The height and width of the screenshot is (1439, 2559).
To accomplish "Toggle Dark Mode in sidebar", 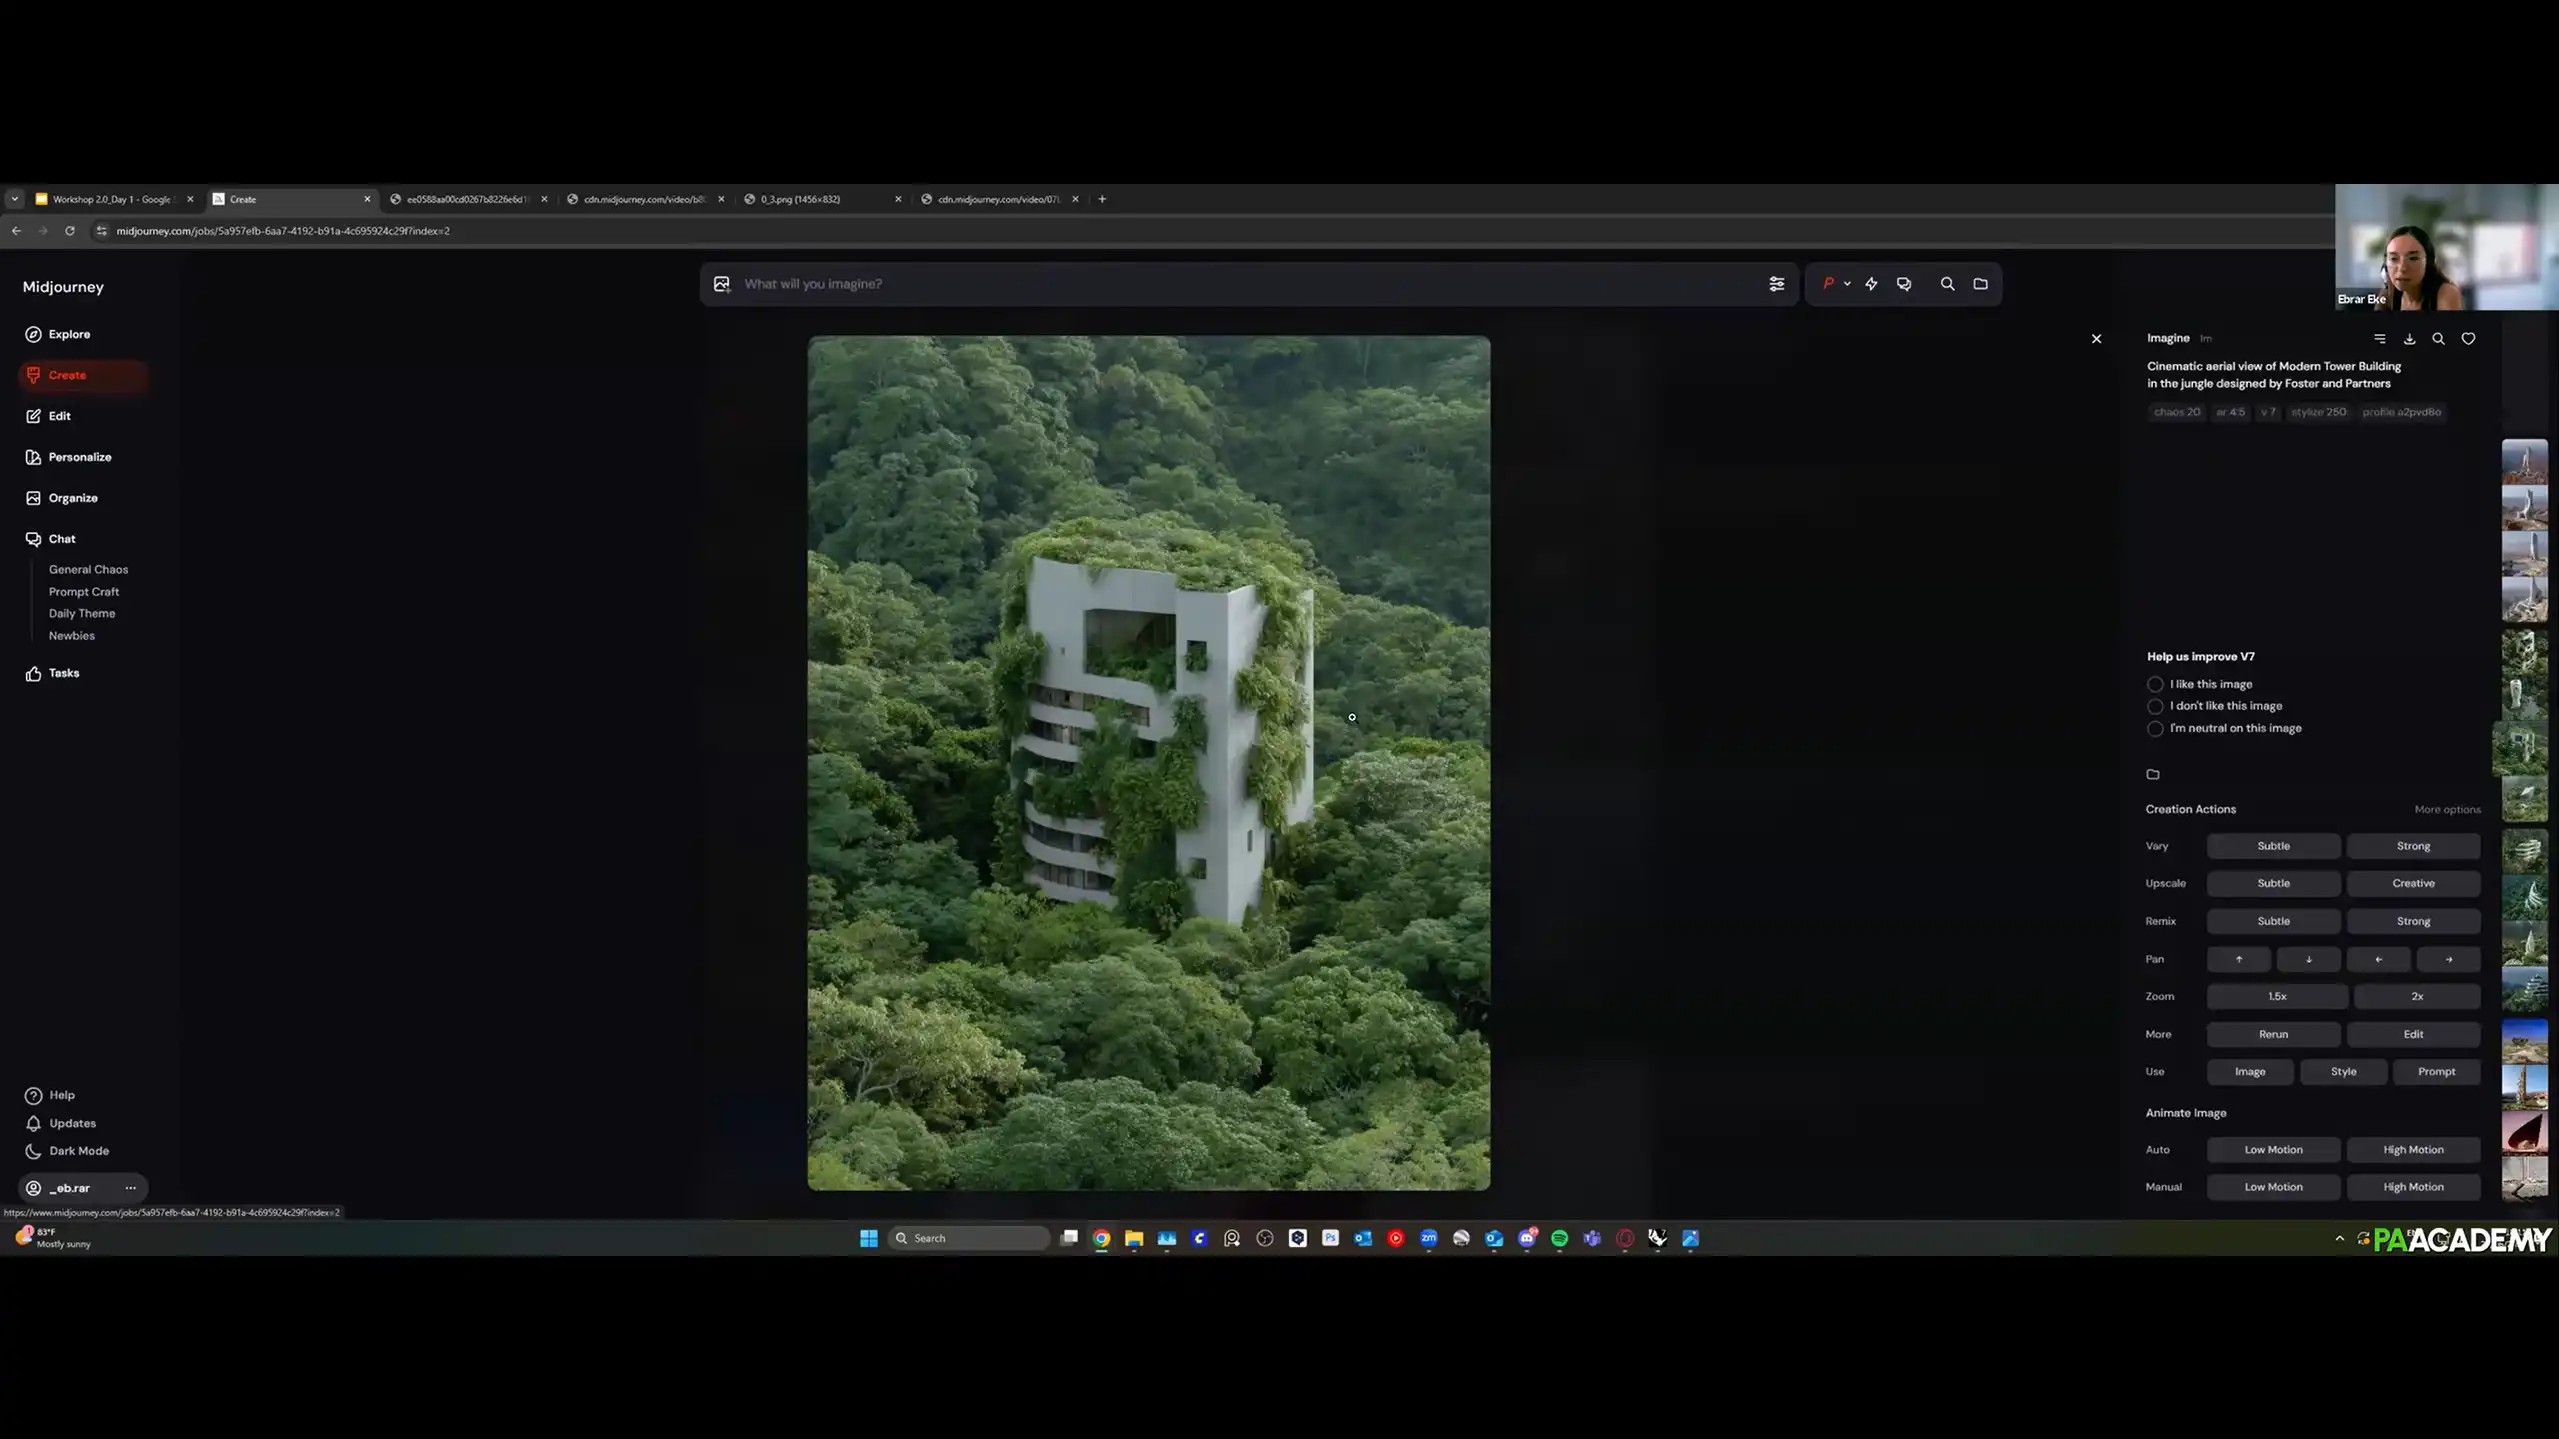I will [x=67, y=1151].
